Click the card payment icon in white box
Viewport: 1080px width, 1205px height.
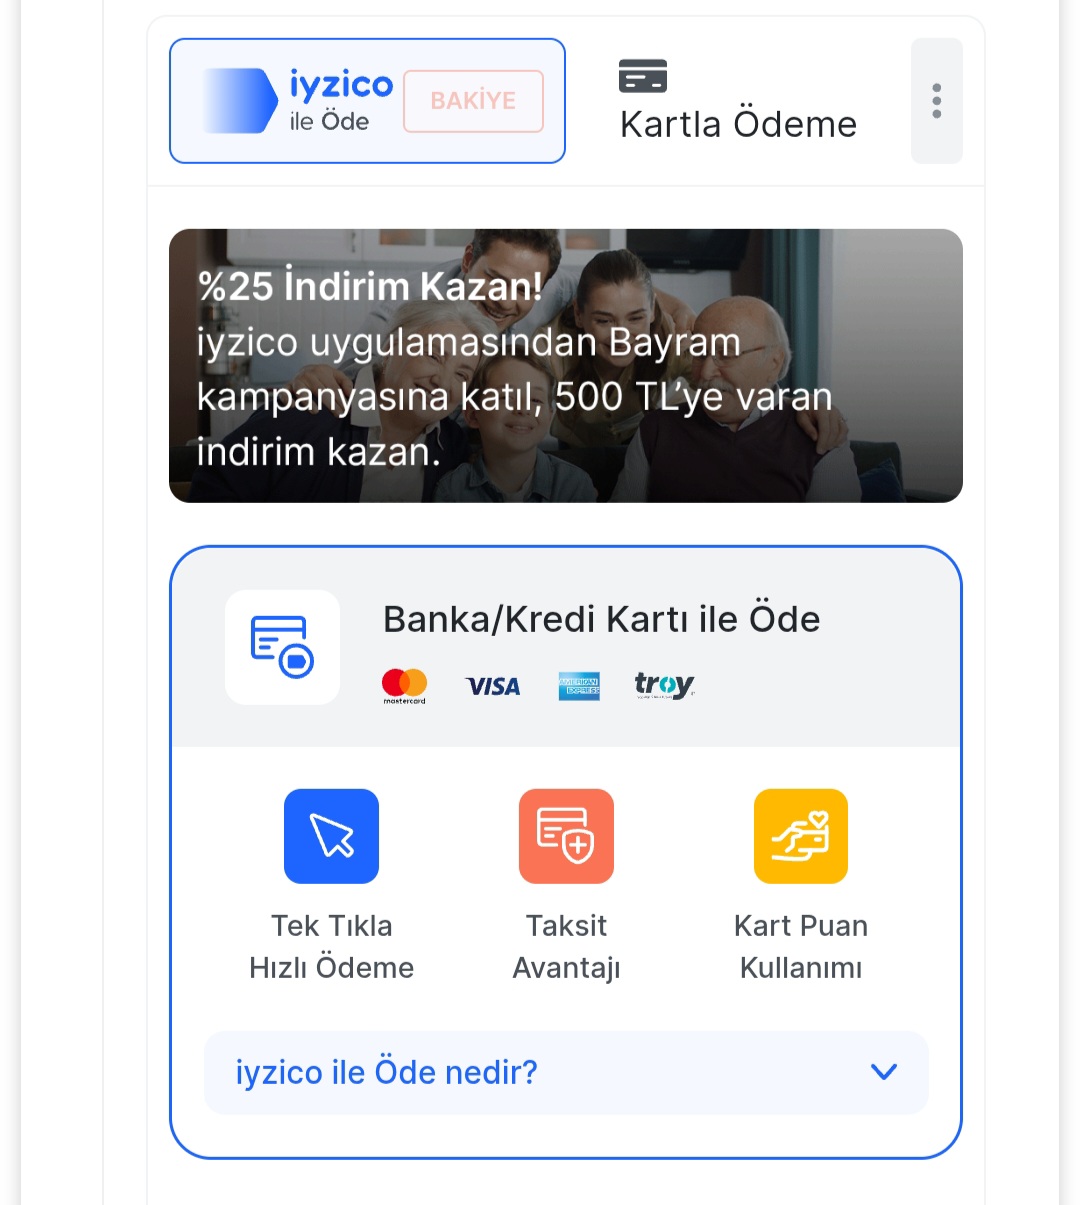pyautogui.click(x=282, y=647)
